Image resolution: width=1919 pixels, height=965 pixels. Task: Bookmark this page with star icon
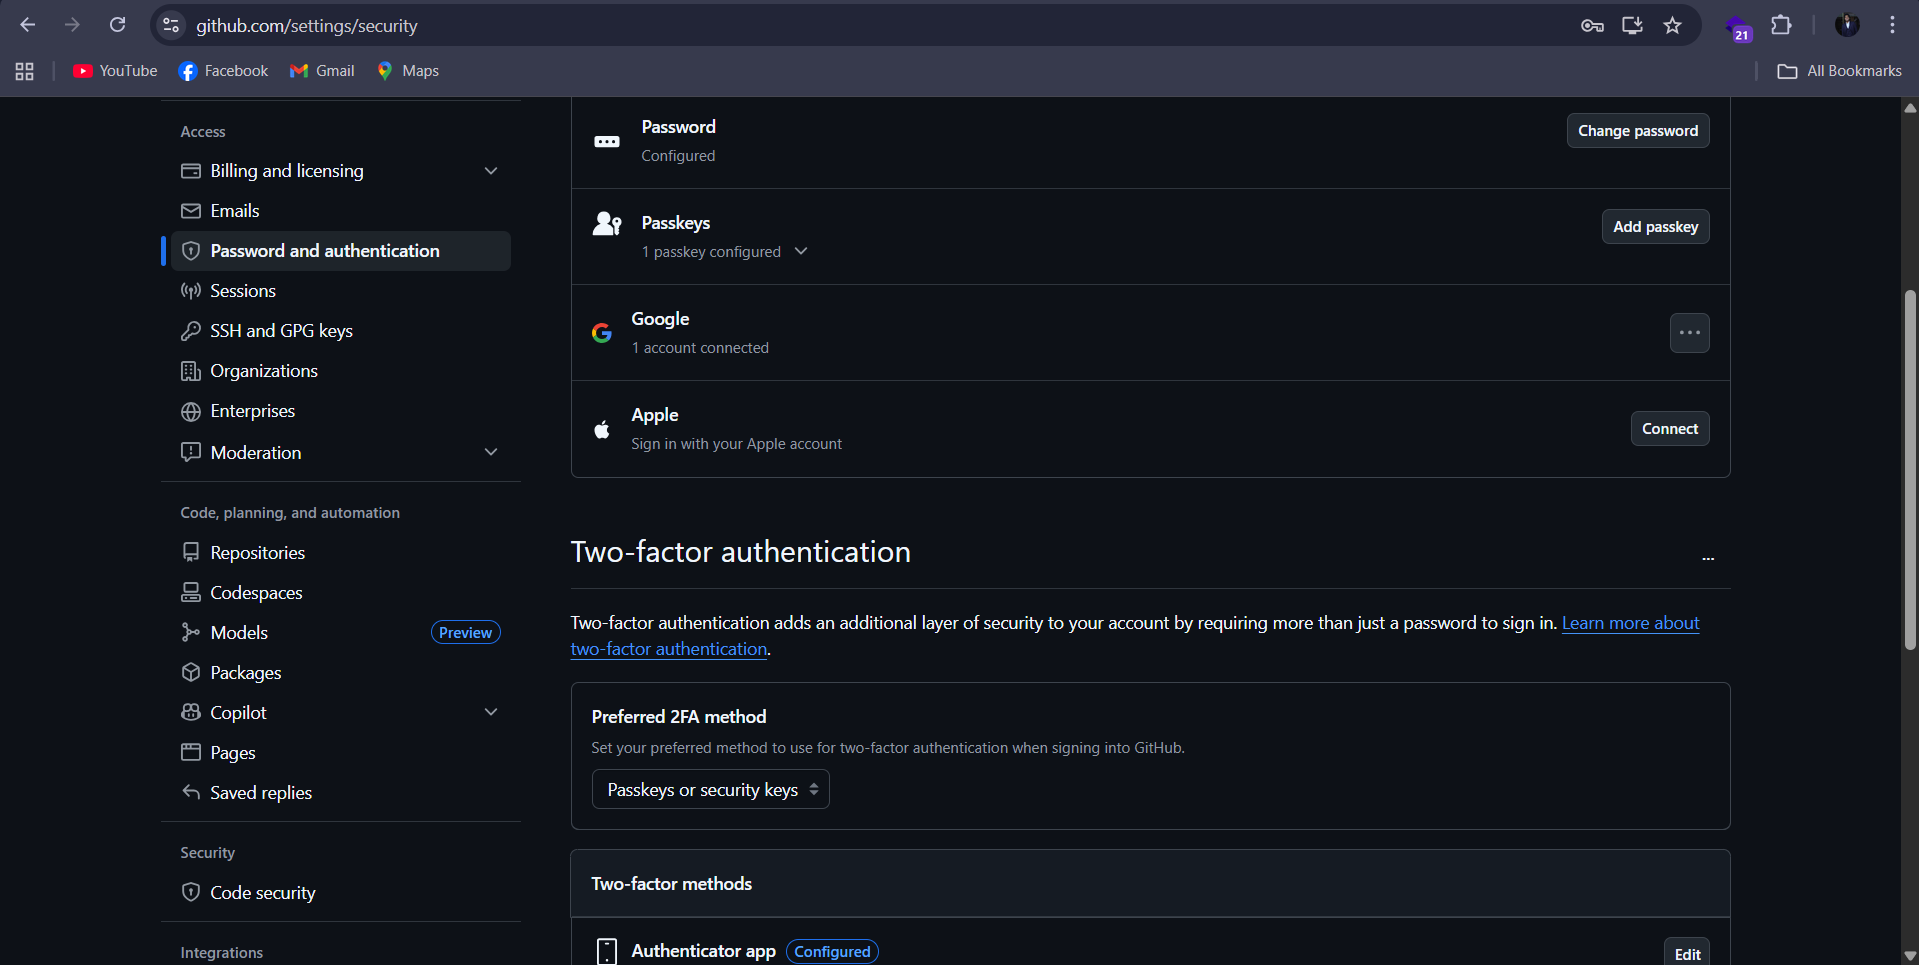point(1672,25)
